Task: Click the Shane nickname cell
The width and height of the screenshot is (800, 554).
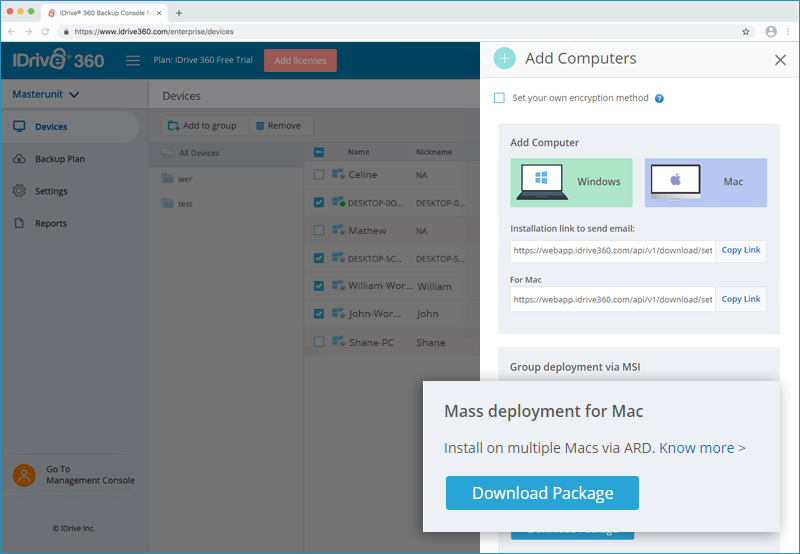Action: coord(431,342)
